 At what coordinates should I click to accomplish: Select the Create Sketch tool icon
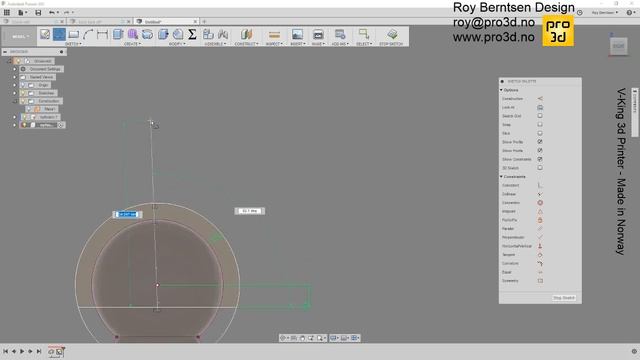click(x=45, y=34)
